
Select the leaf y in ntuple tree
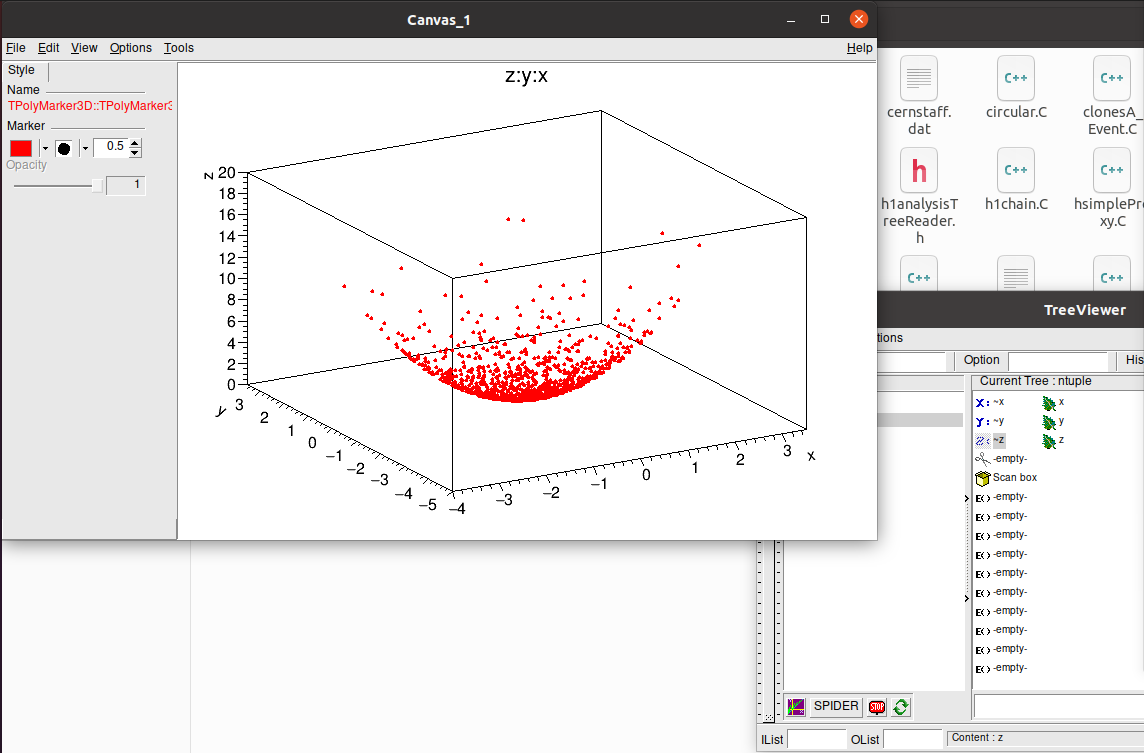point(1053,422)
